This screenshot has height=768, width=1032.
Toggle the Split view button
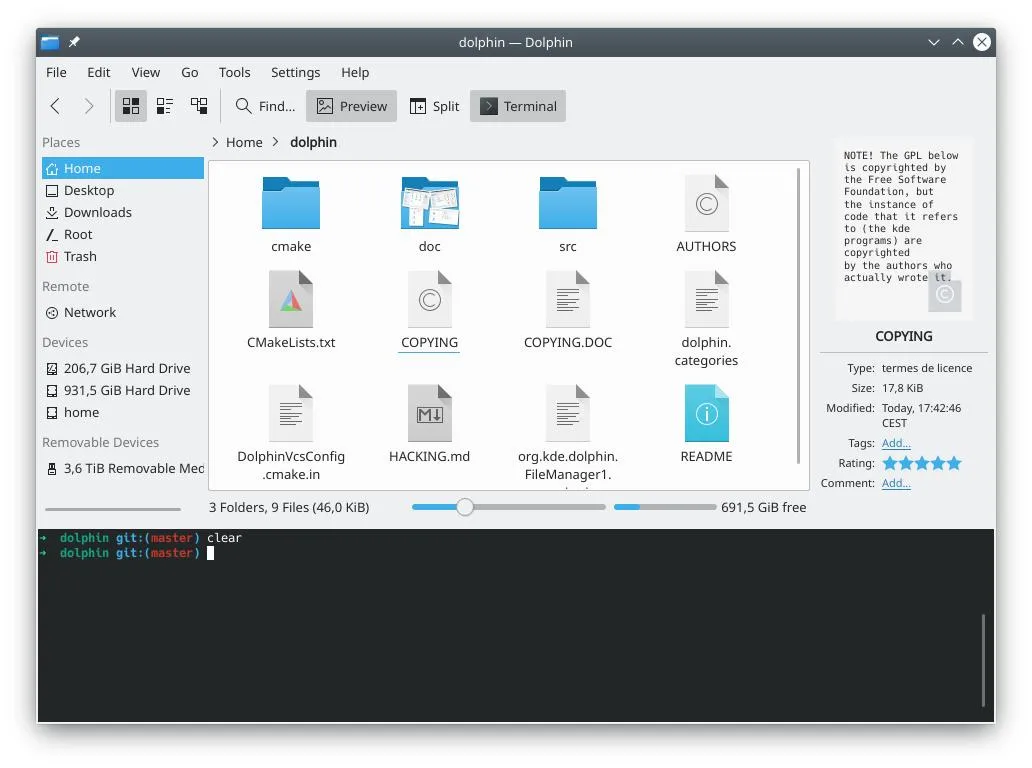(x=434, y=106)
